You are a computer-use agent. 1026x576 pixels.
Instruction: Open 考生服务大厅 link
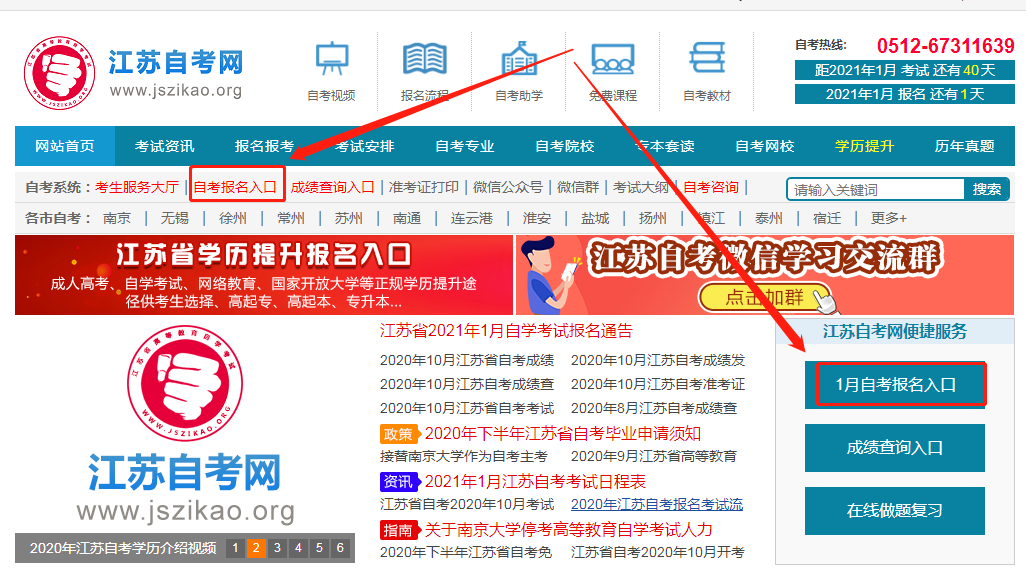(x=137, y=187)
